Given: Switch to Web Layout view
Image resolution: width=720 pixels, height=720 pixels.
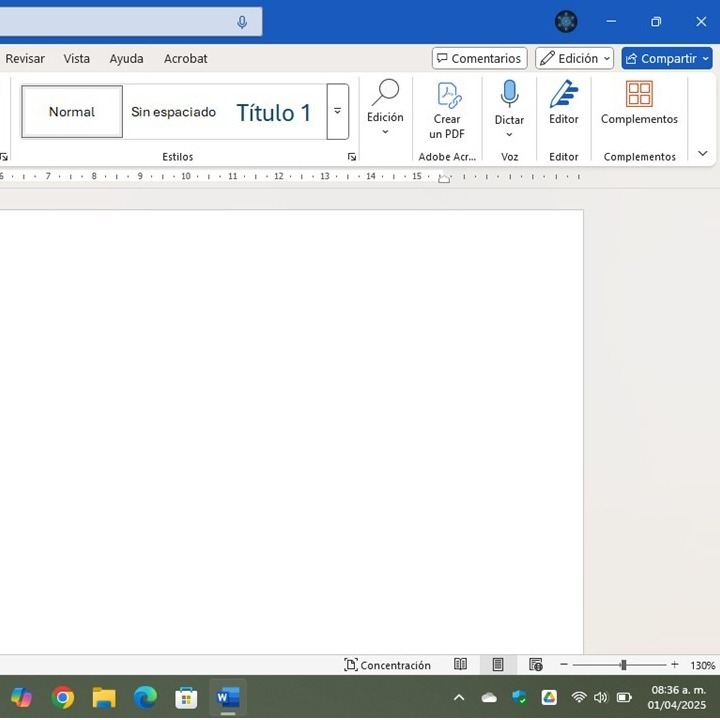Looking at the screenshot, I should coord(535,664).
